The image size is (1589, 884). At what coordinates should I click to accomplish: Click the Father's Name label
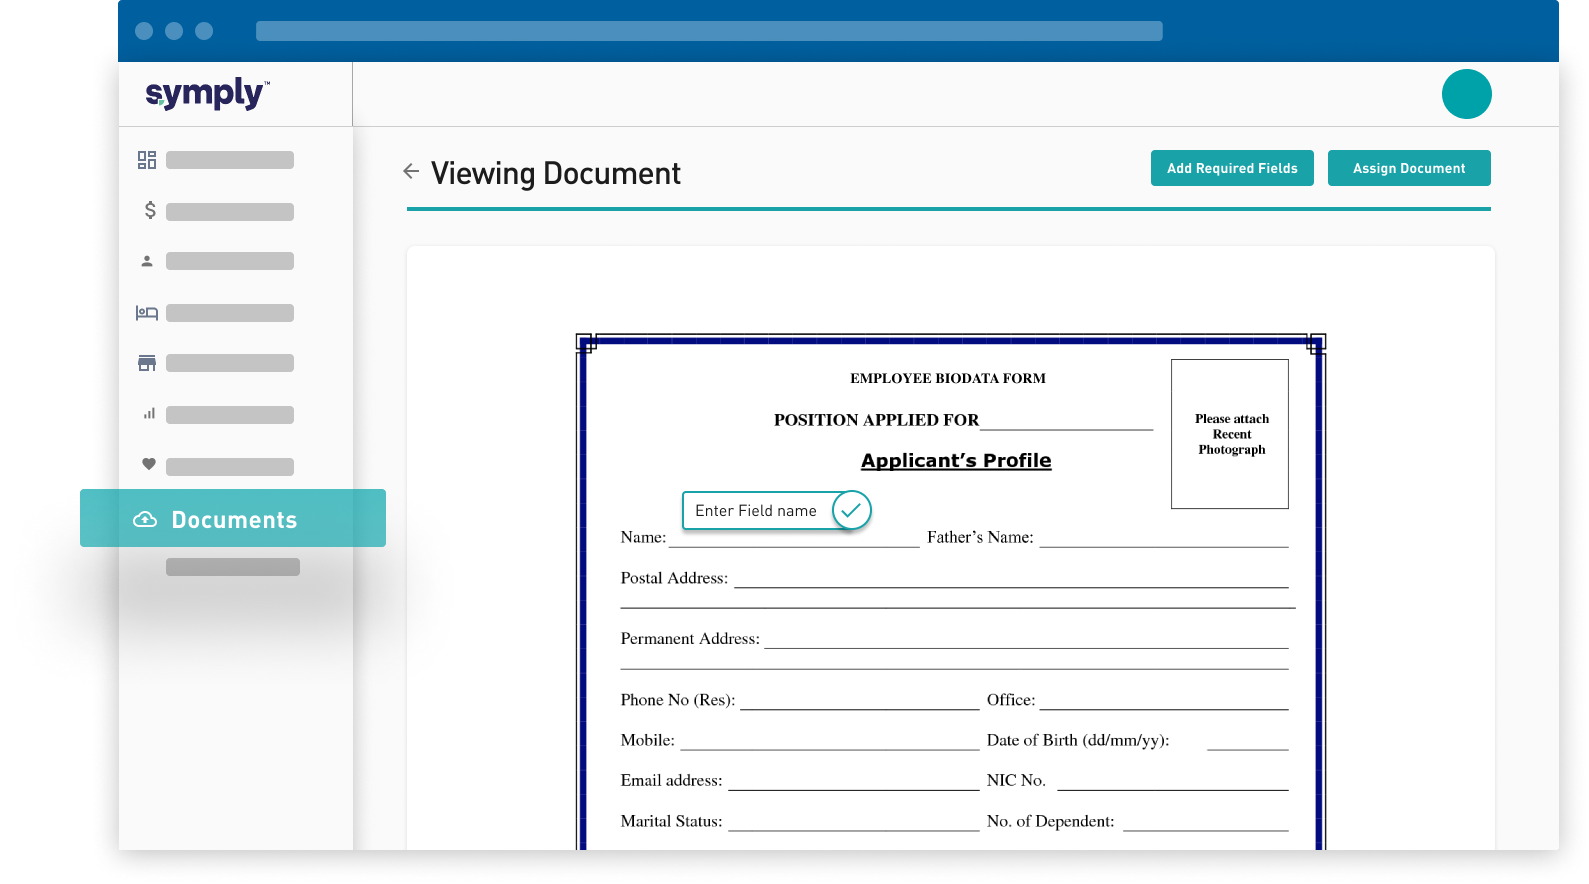(980, 537)
